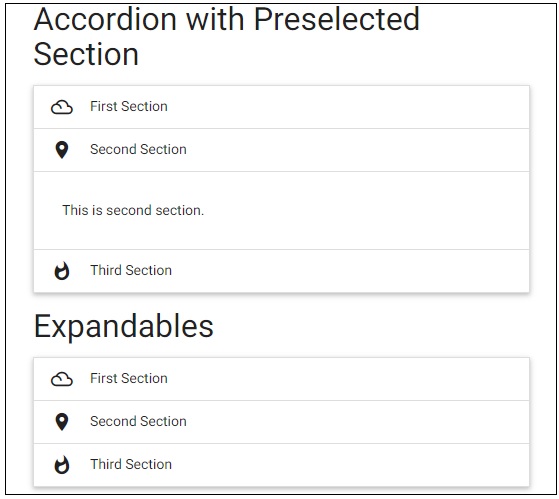The width and height of the screenshot is (559, 499).
Task: Click the flame icon in the Accordion's Third Section
Action: [x=62, y=271]
